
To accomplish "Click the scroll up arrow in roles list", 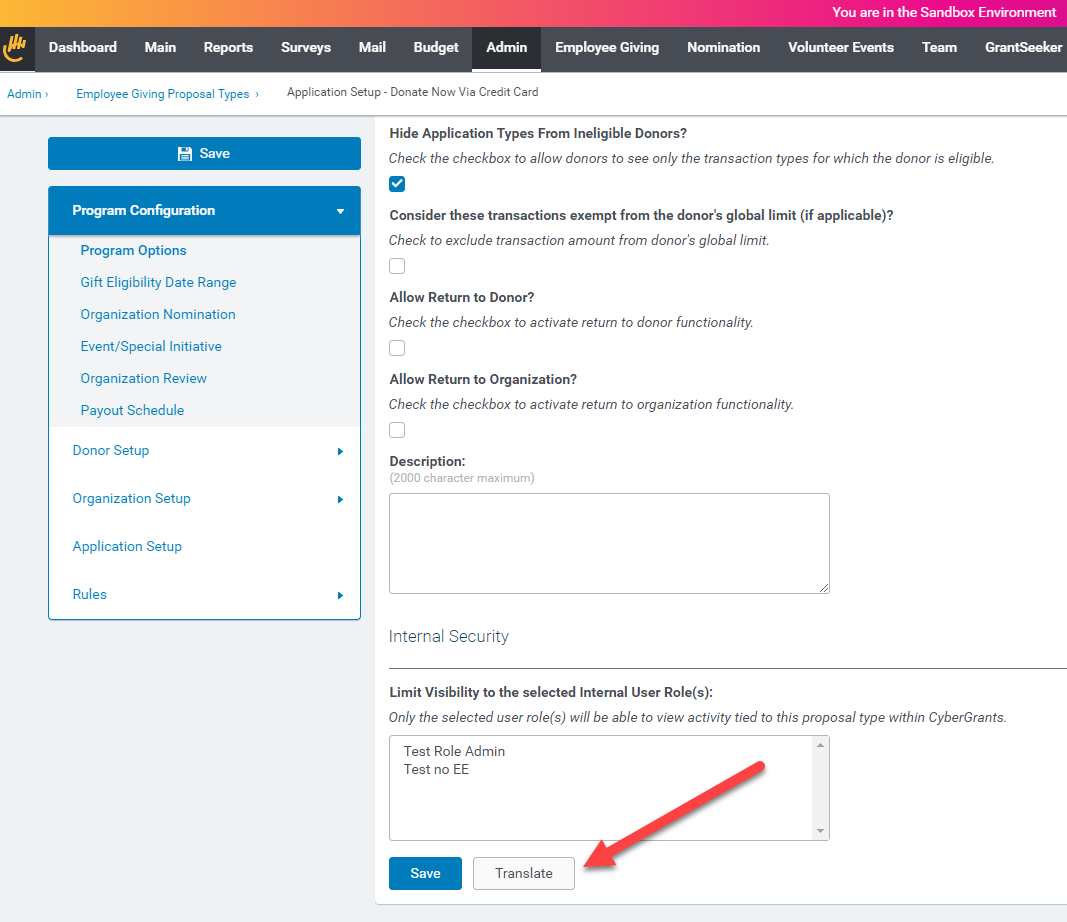I will coord(821,745).
